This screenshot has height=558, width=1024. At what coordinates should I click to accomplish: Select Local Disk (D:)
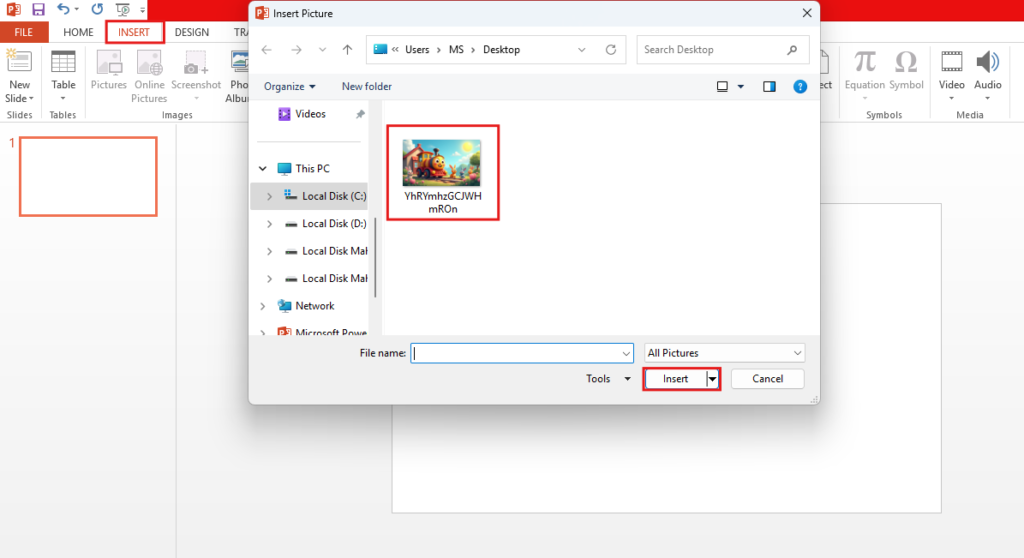pos(334,223)
